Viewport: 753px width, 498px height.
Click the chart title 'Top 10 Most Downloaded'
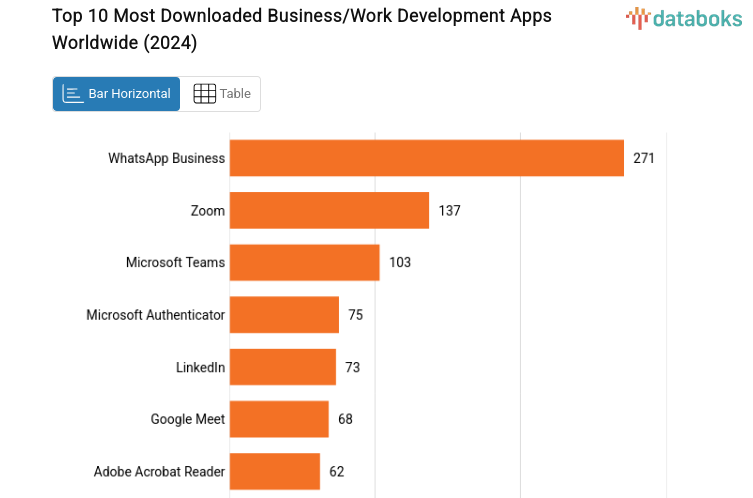coord(302,29)
